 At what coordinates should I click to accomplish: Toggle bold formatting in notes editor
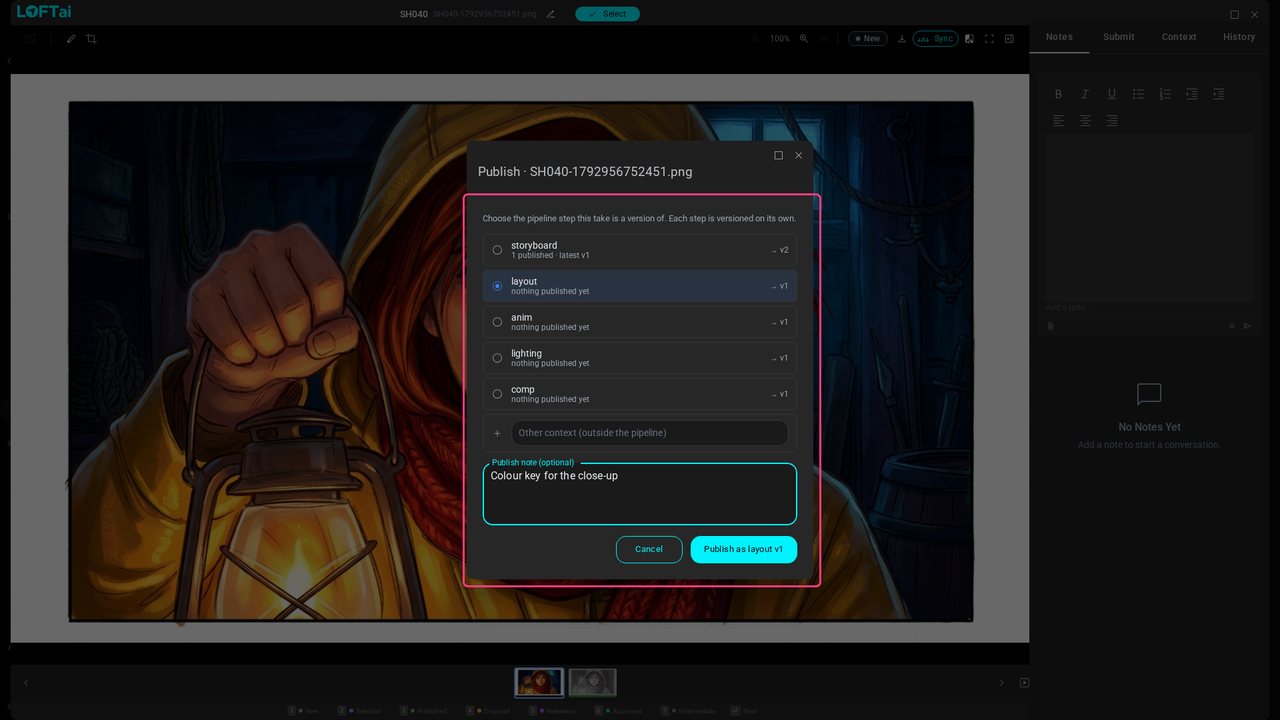[x=1058, y=94]
